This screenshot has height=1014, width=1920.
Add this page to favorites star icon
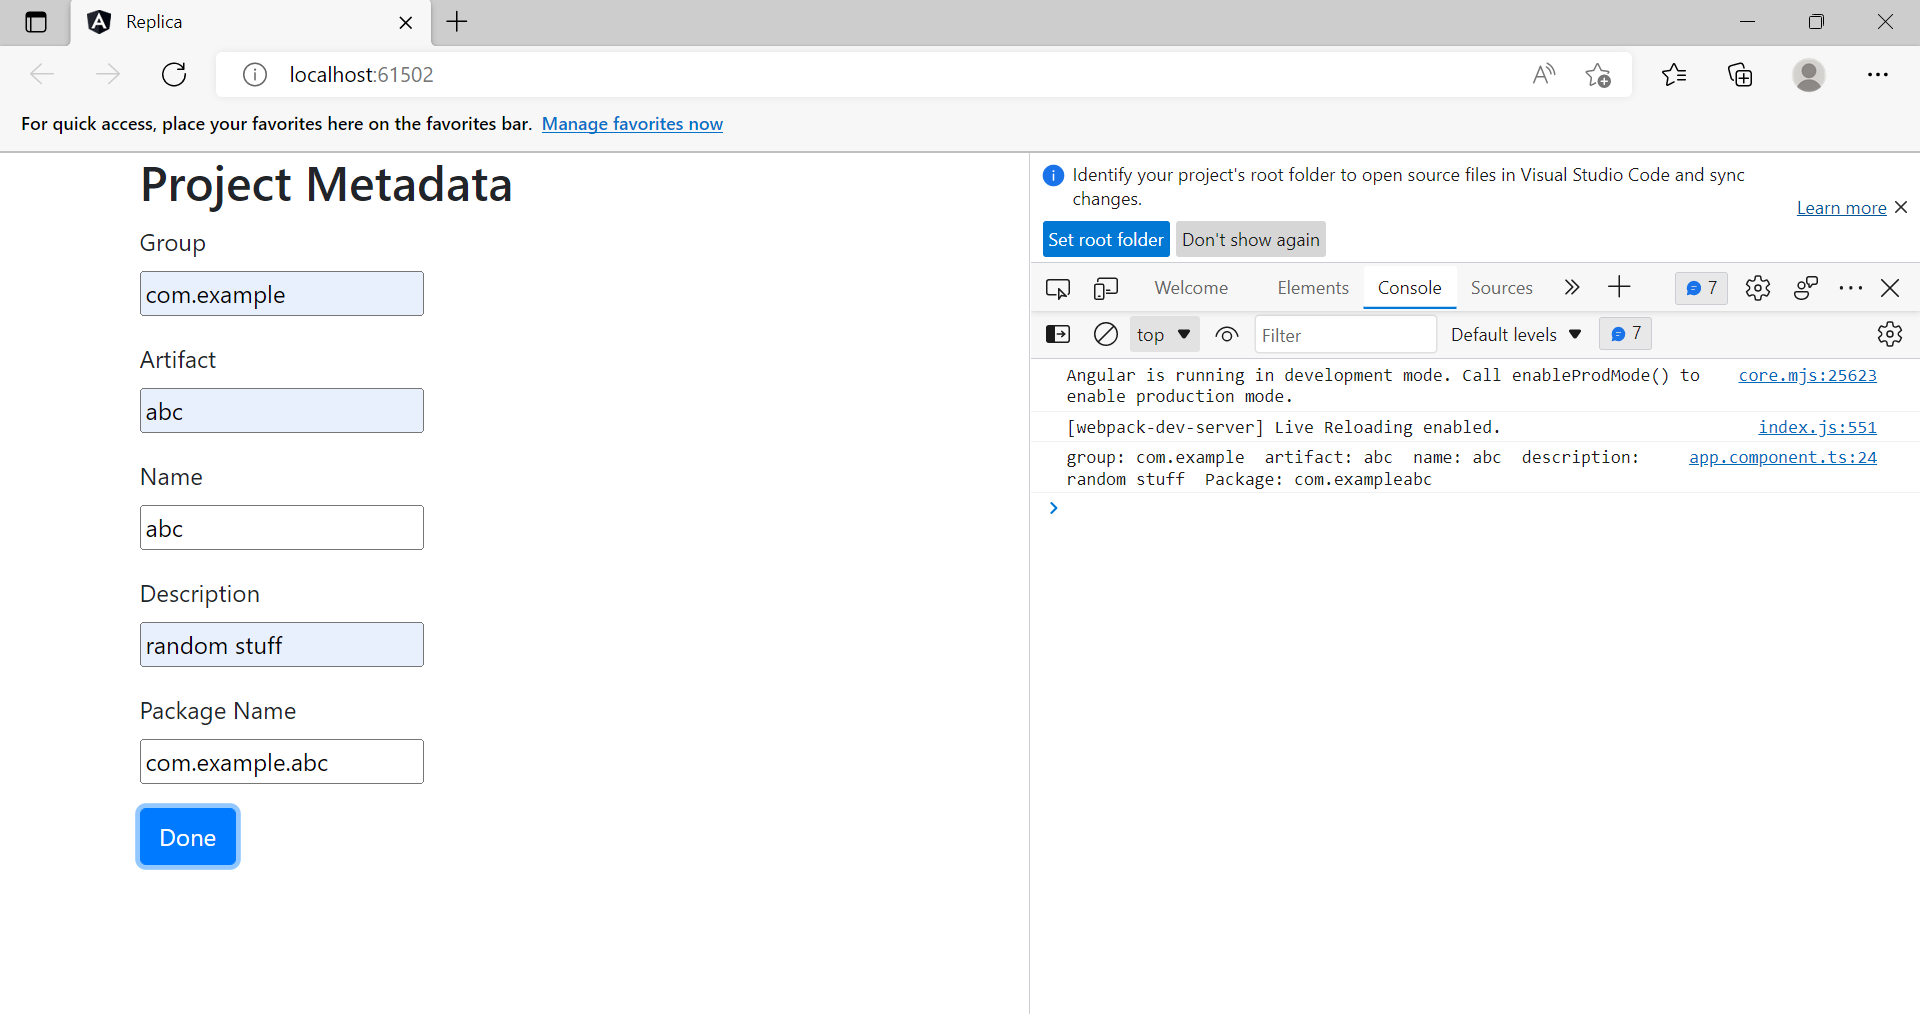tap(1598, 75)
